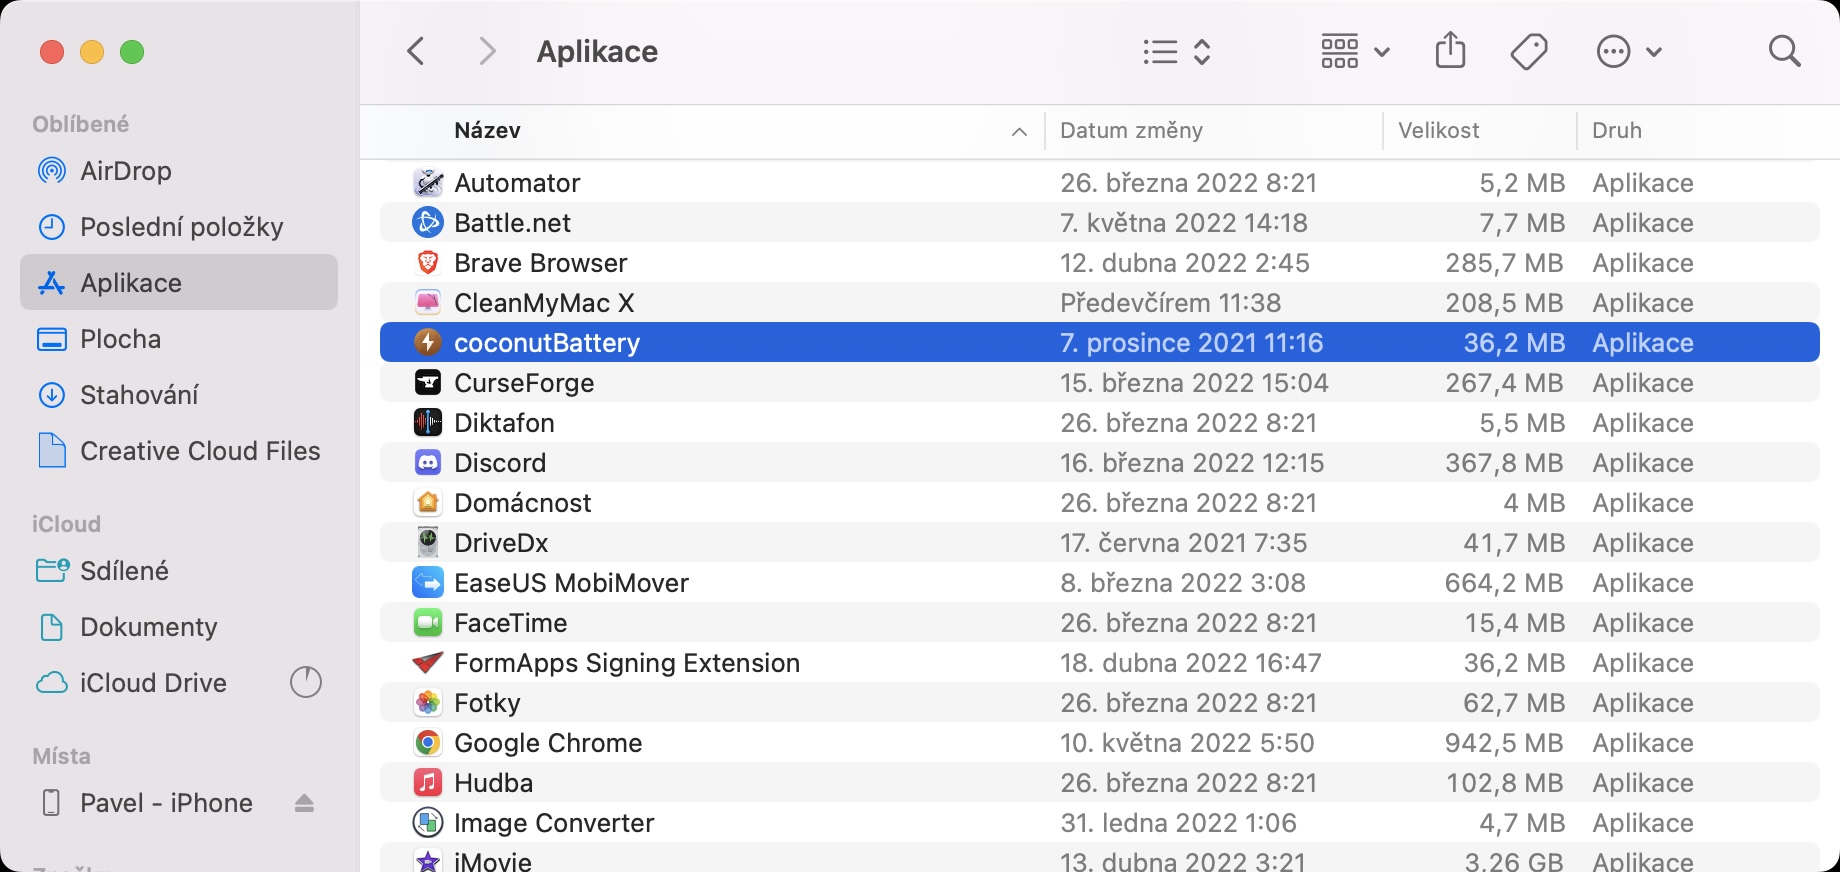Click the Search magnifier icon
Screen dimensions: 1840x872
coord(1784,51)
